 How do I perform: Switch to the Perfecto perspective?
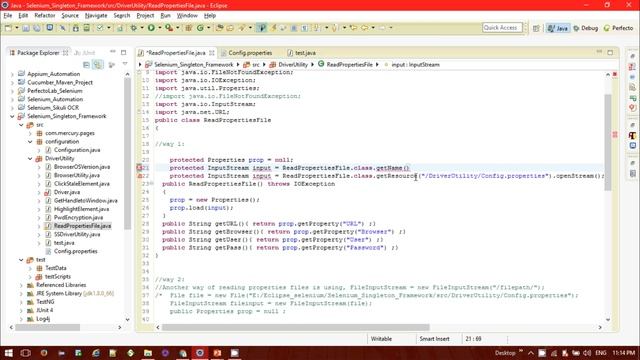click(618, 28)
